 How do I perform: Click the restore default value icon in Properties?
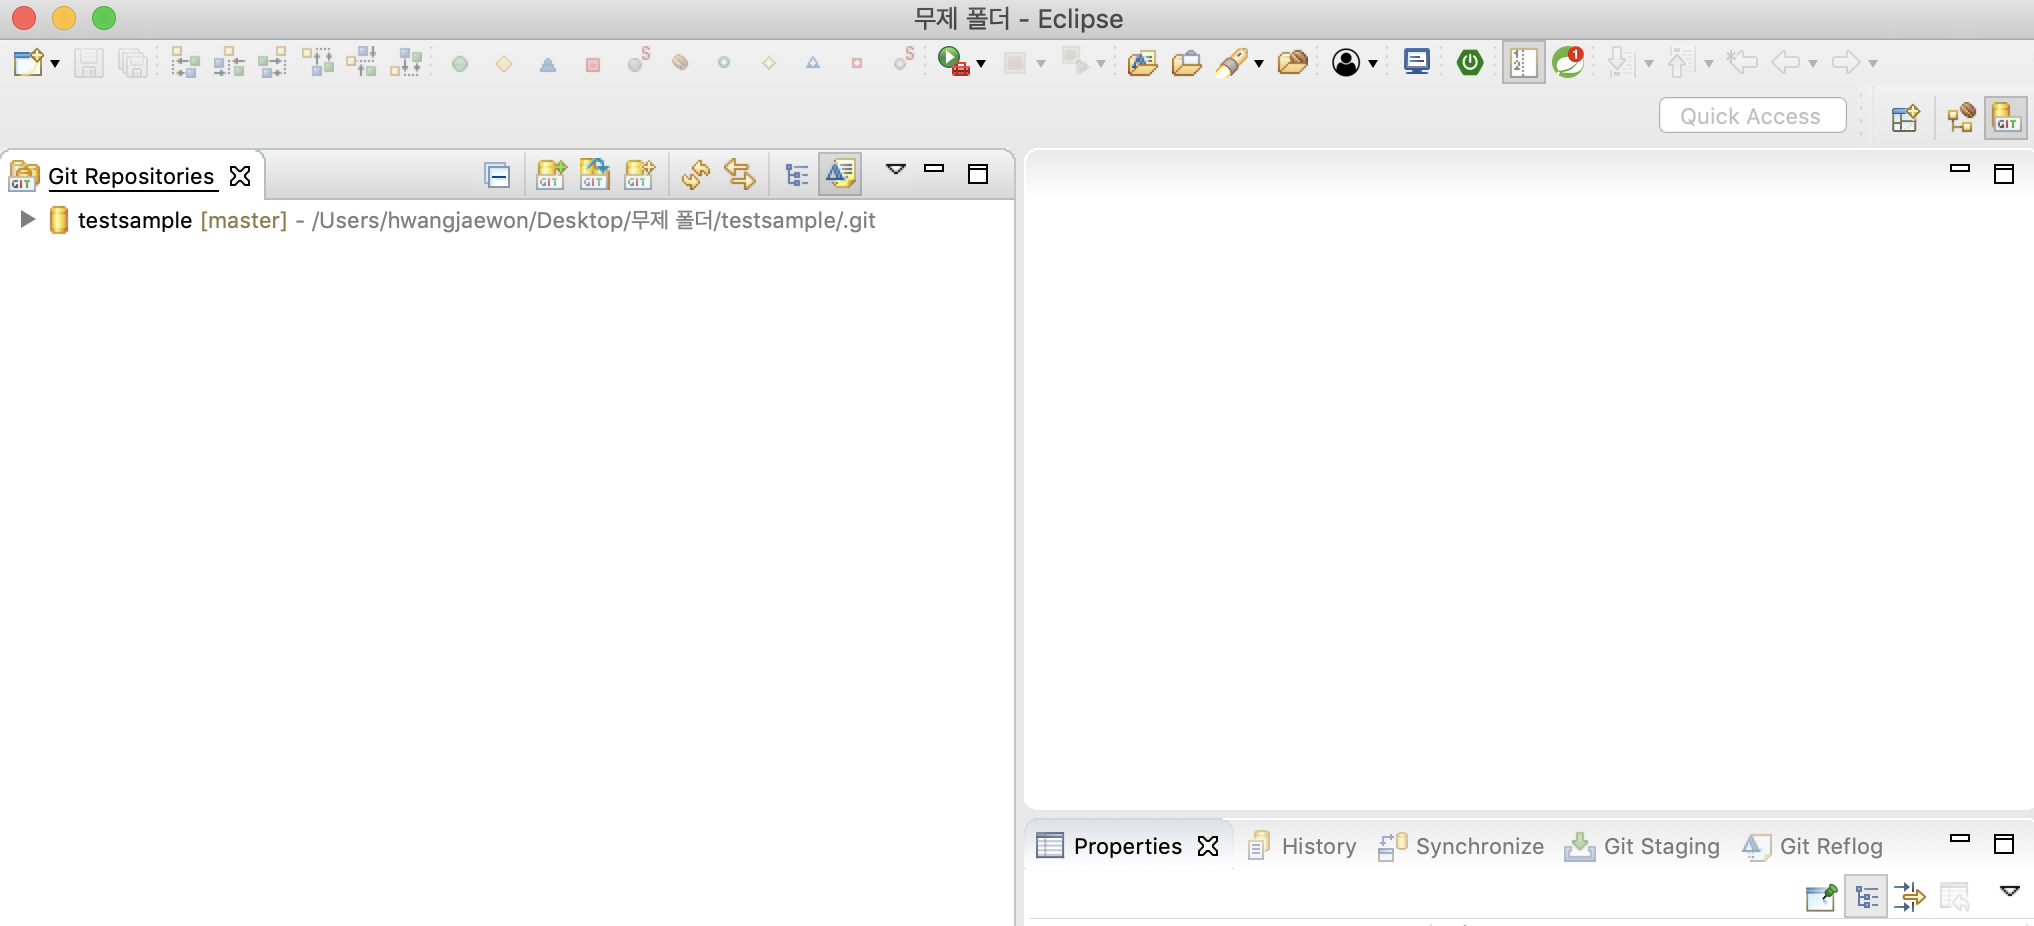pos(1954,897)
